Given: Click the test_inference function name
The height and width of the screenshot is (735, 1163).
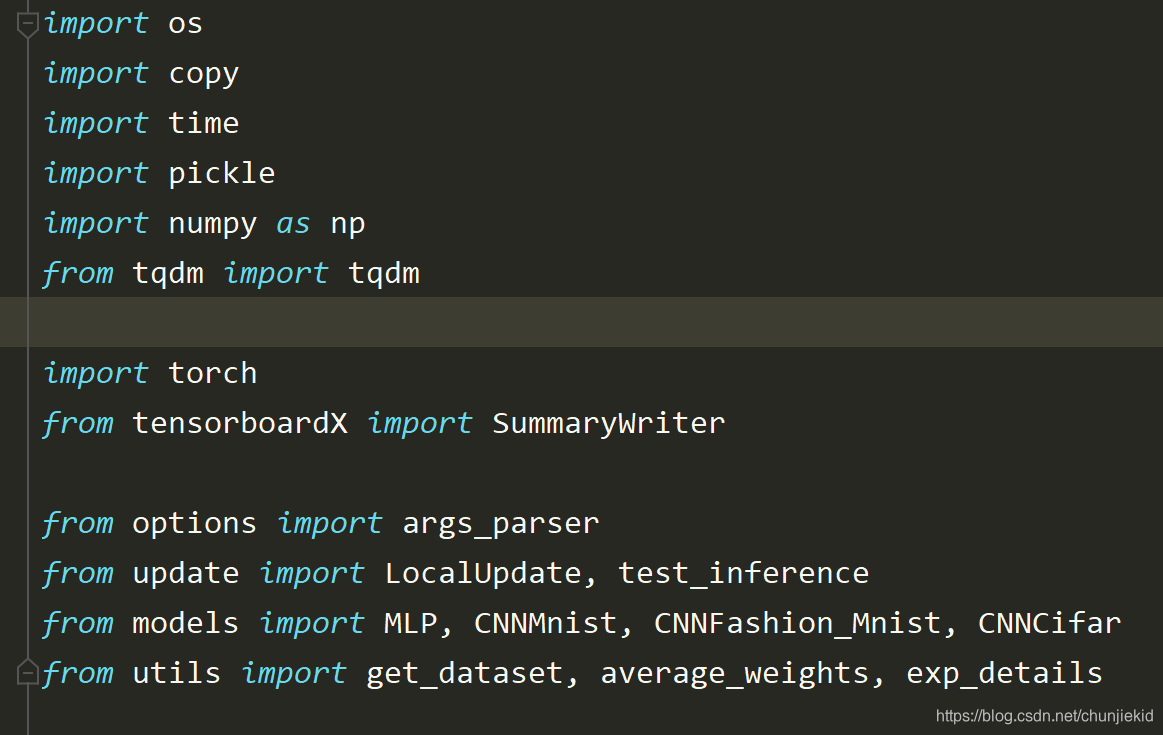Looking at the screenshot, I should [743, 573].
